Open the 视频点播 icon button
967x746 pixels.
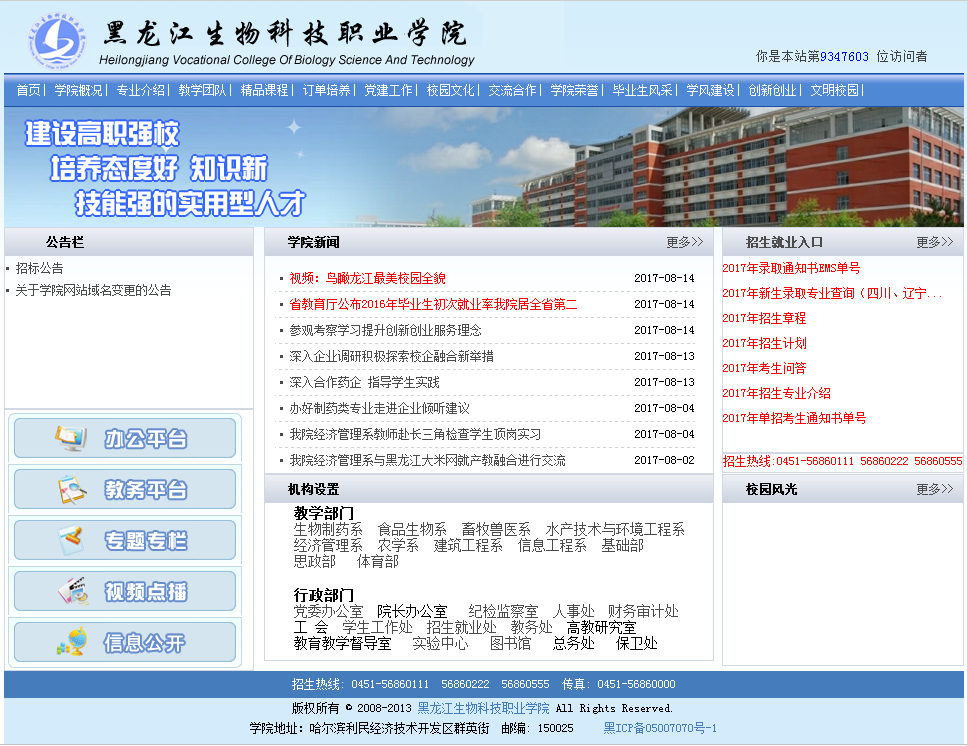point(124,591)
